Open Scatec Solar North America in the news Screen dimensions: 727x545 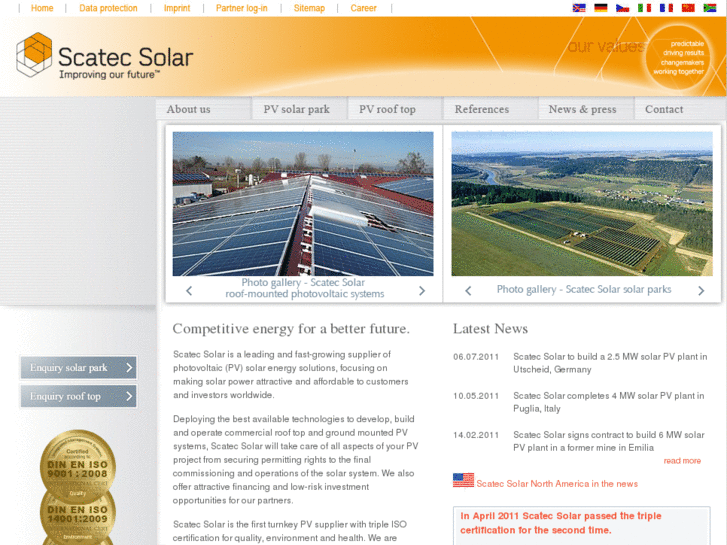click(557, 484)
